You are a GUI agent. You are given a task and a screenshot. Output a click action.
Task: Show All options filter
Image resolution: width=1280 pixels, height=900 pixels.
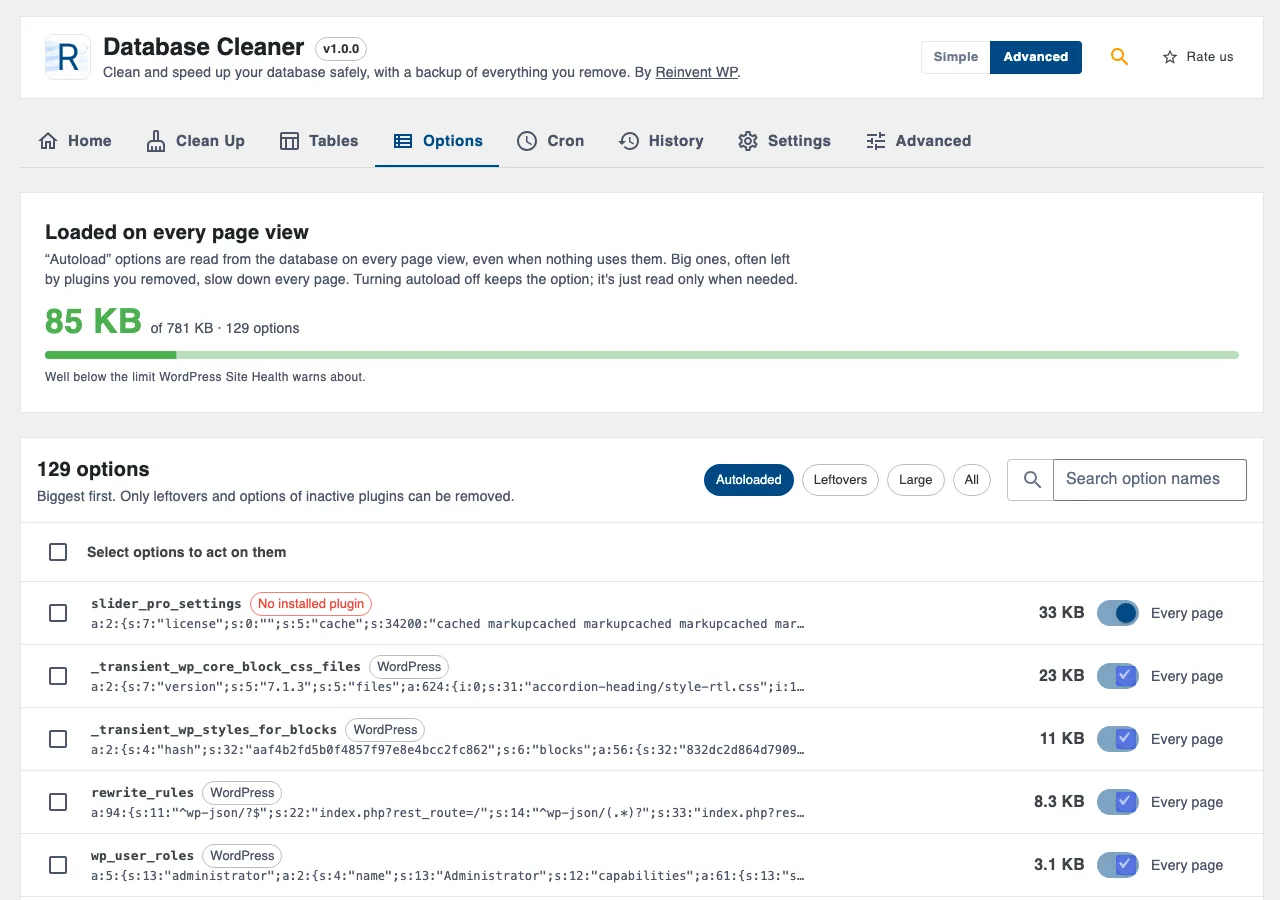972,480
